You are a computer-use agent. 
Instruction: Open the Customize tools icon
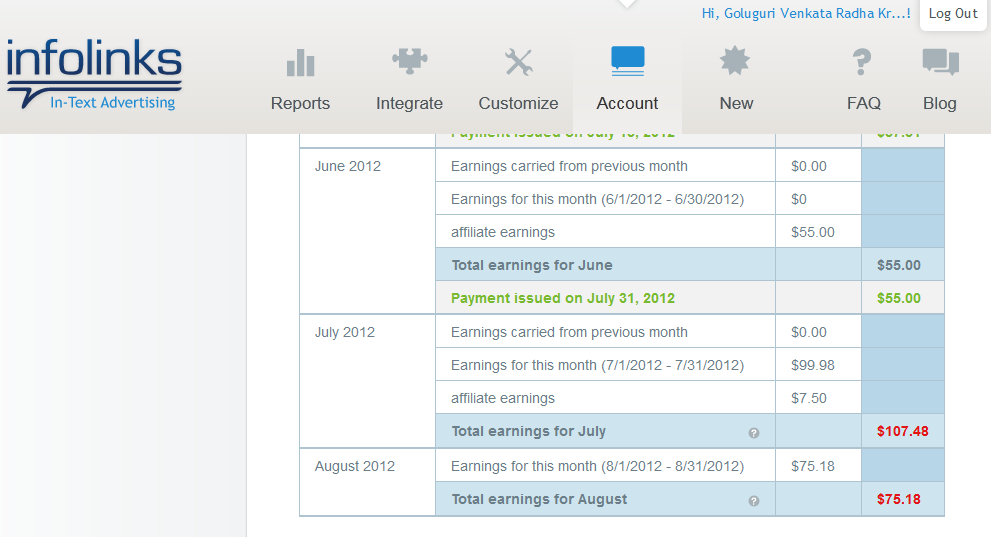coord(519,62)
